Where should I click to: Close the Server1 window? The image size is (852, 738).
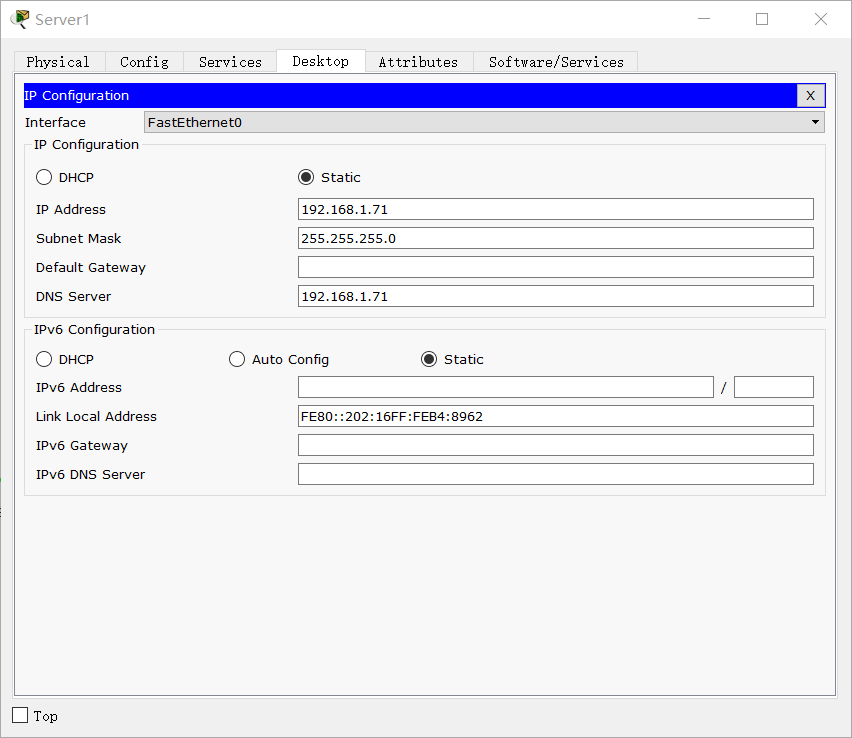(x=820, y=19)
